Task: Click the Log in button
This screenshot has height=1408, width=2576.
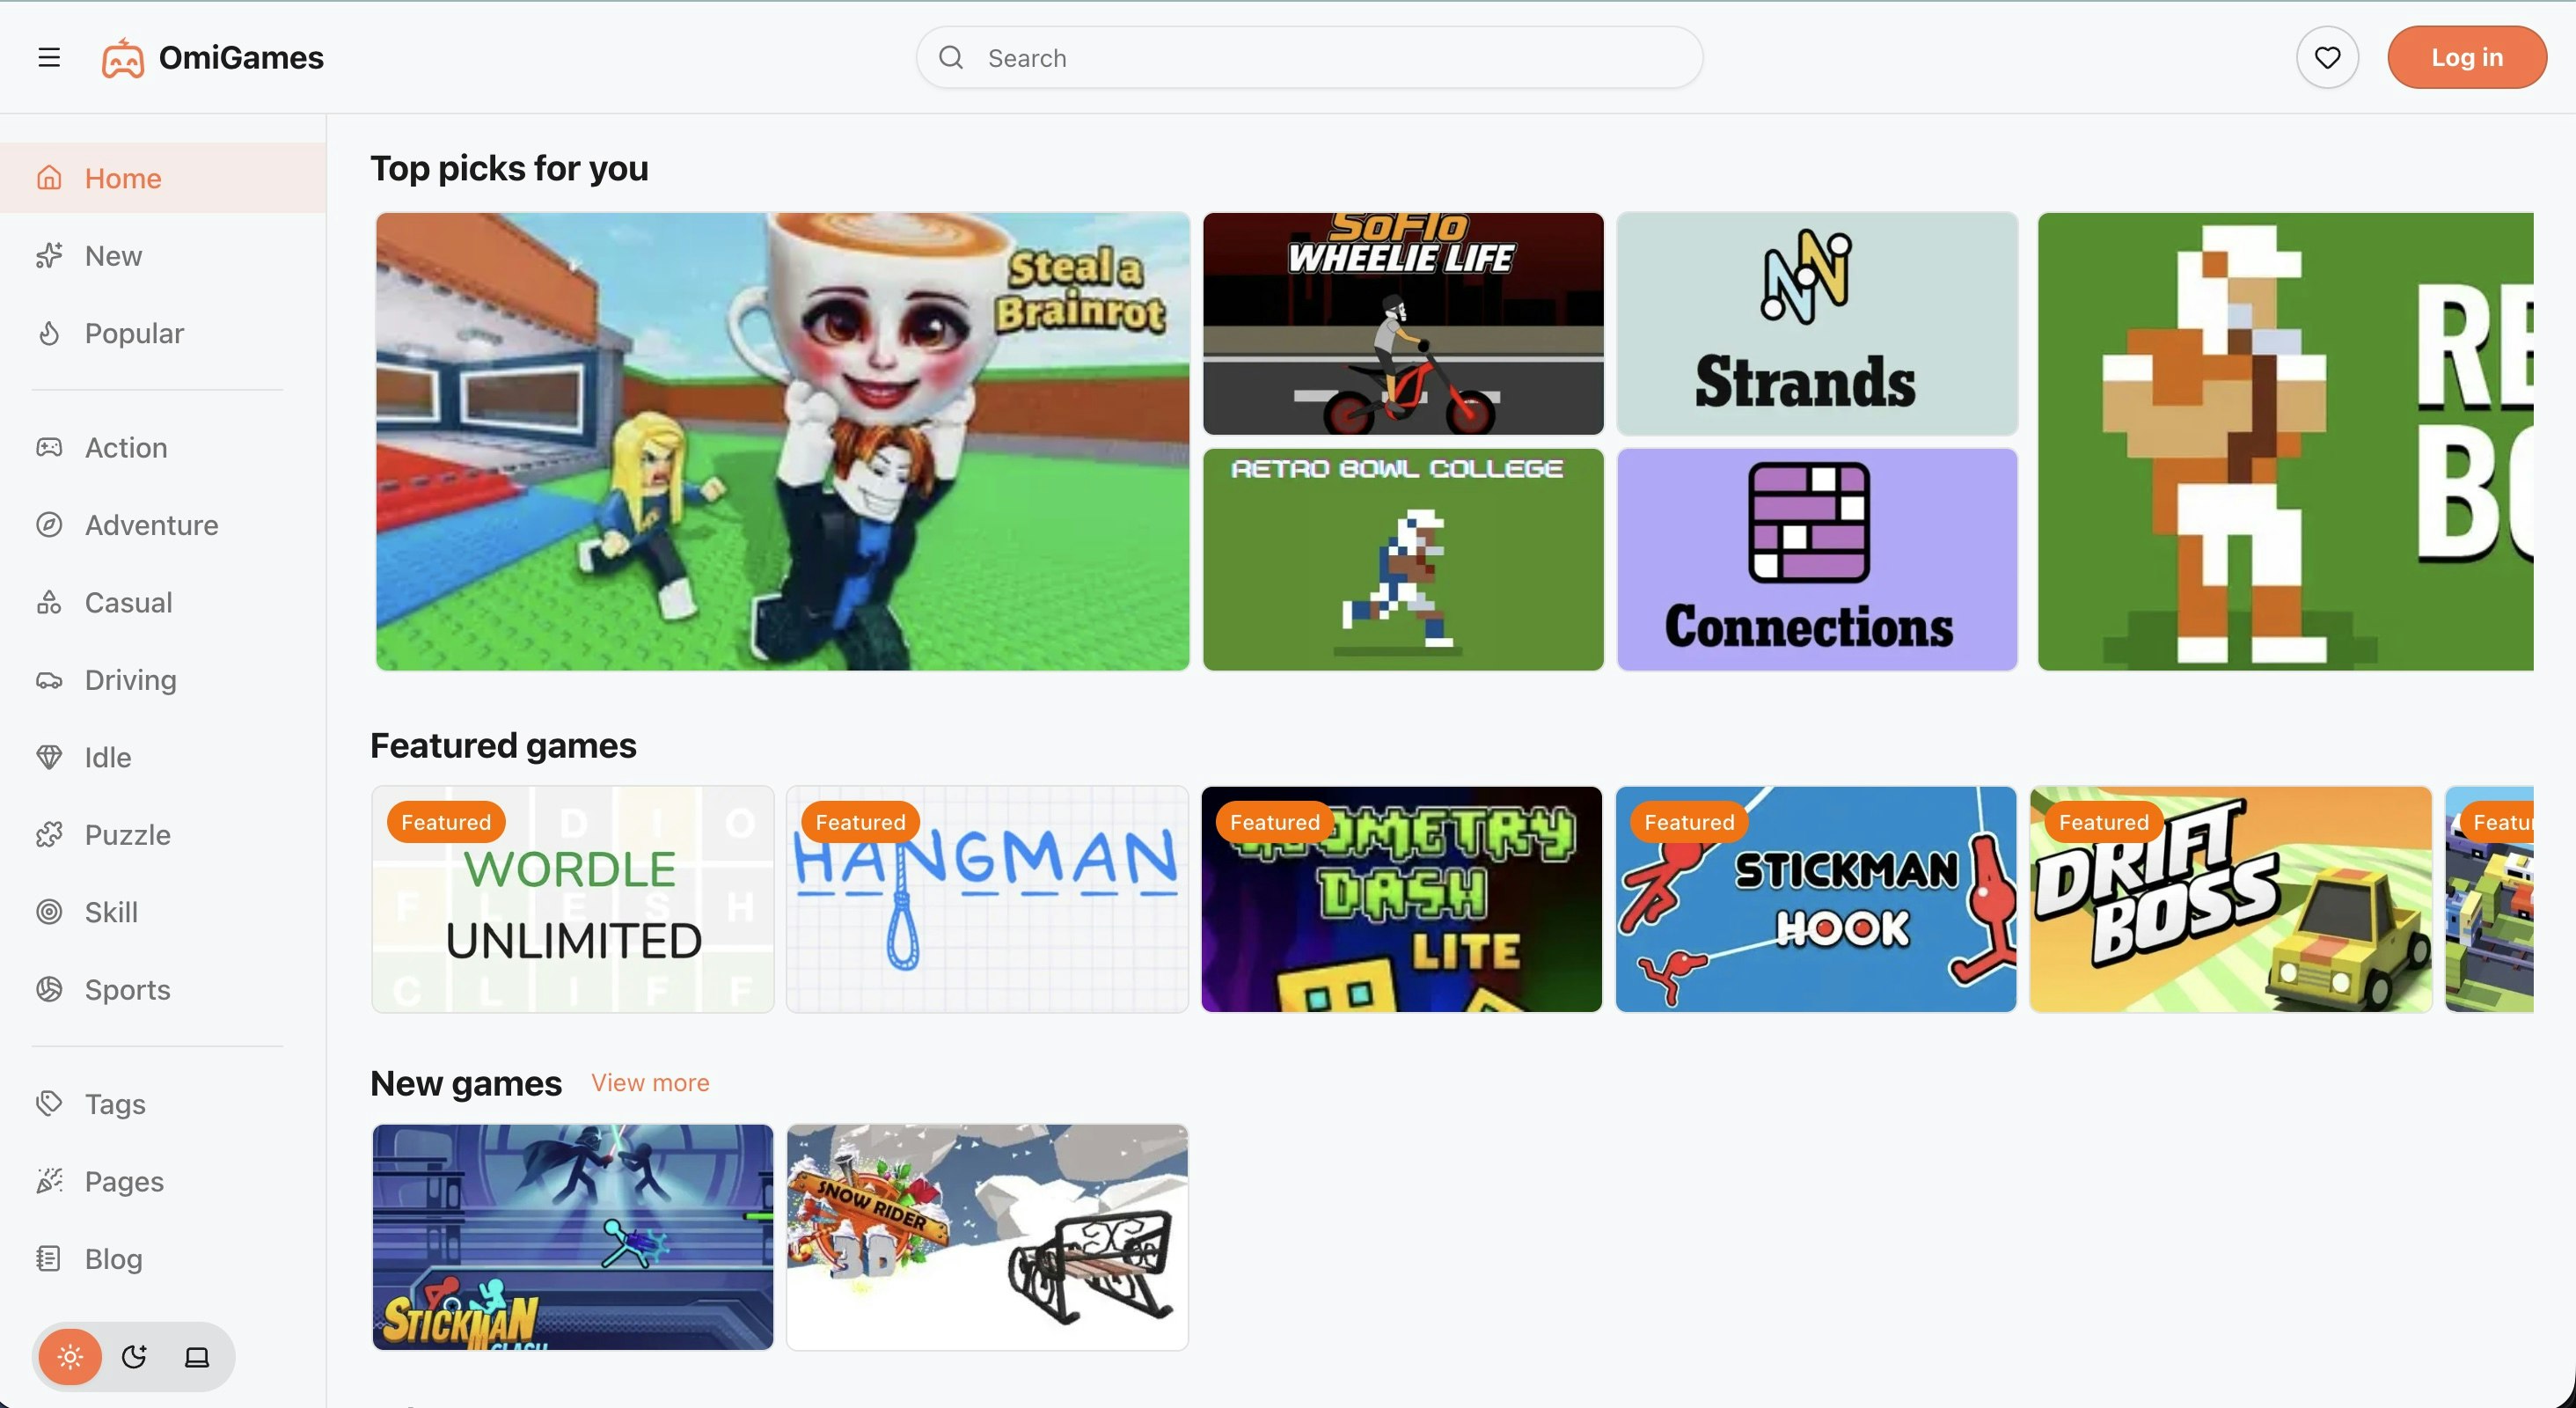Action: [2466, 57]
